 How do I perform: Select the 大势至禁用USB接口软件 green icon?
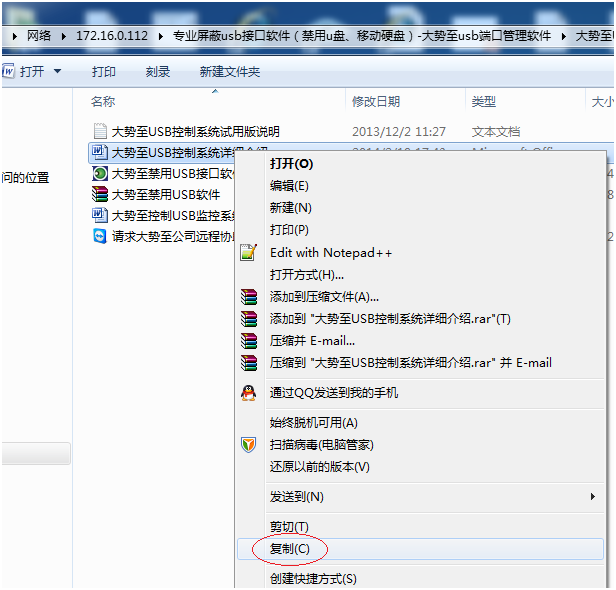click(x=99, y=173)
